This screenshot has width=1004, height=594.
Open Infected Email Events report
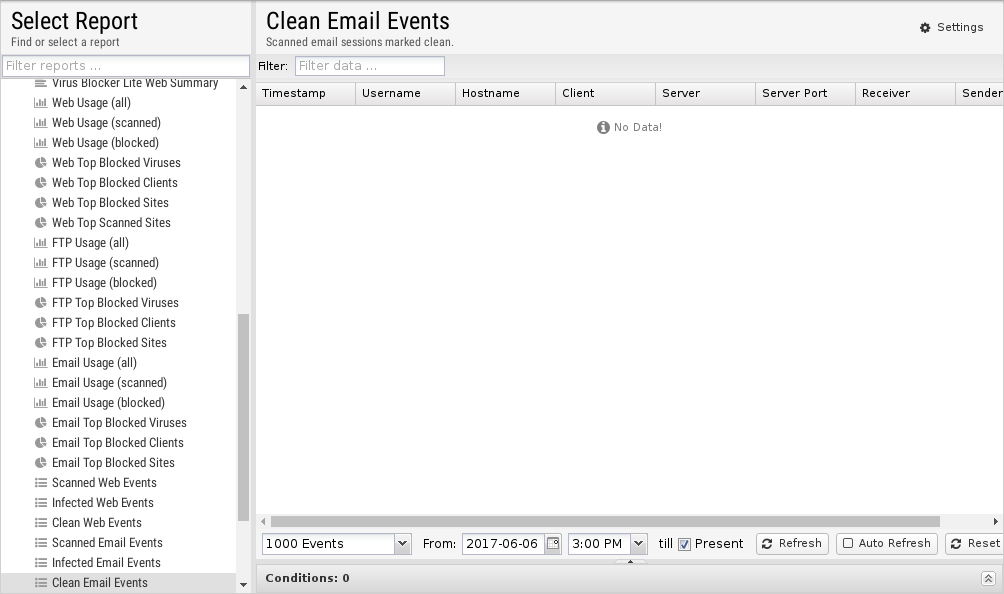(118, 563)
